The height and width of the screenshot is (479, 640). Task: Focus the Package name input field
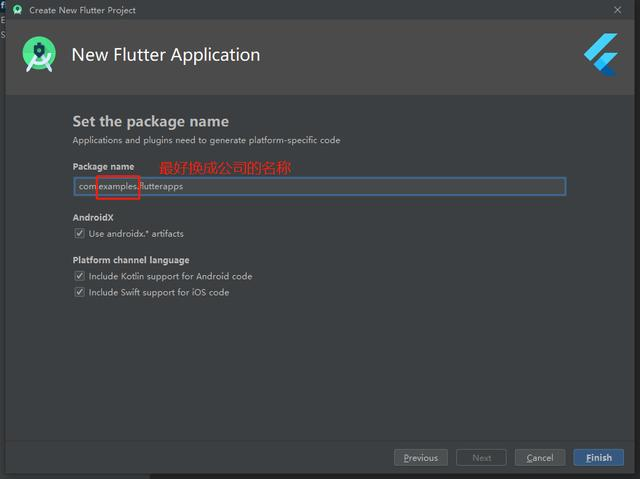tap(320, 186)
